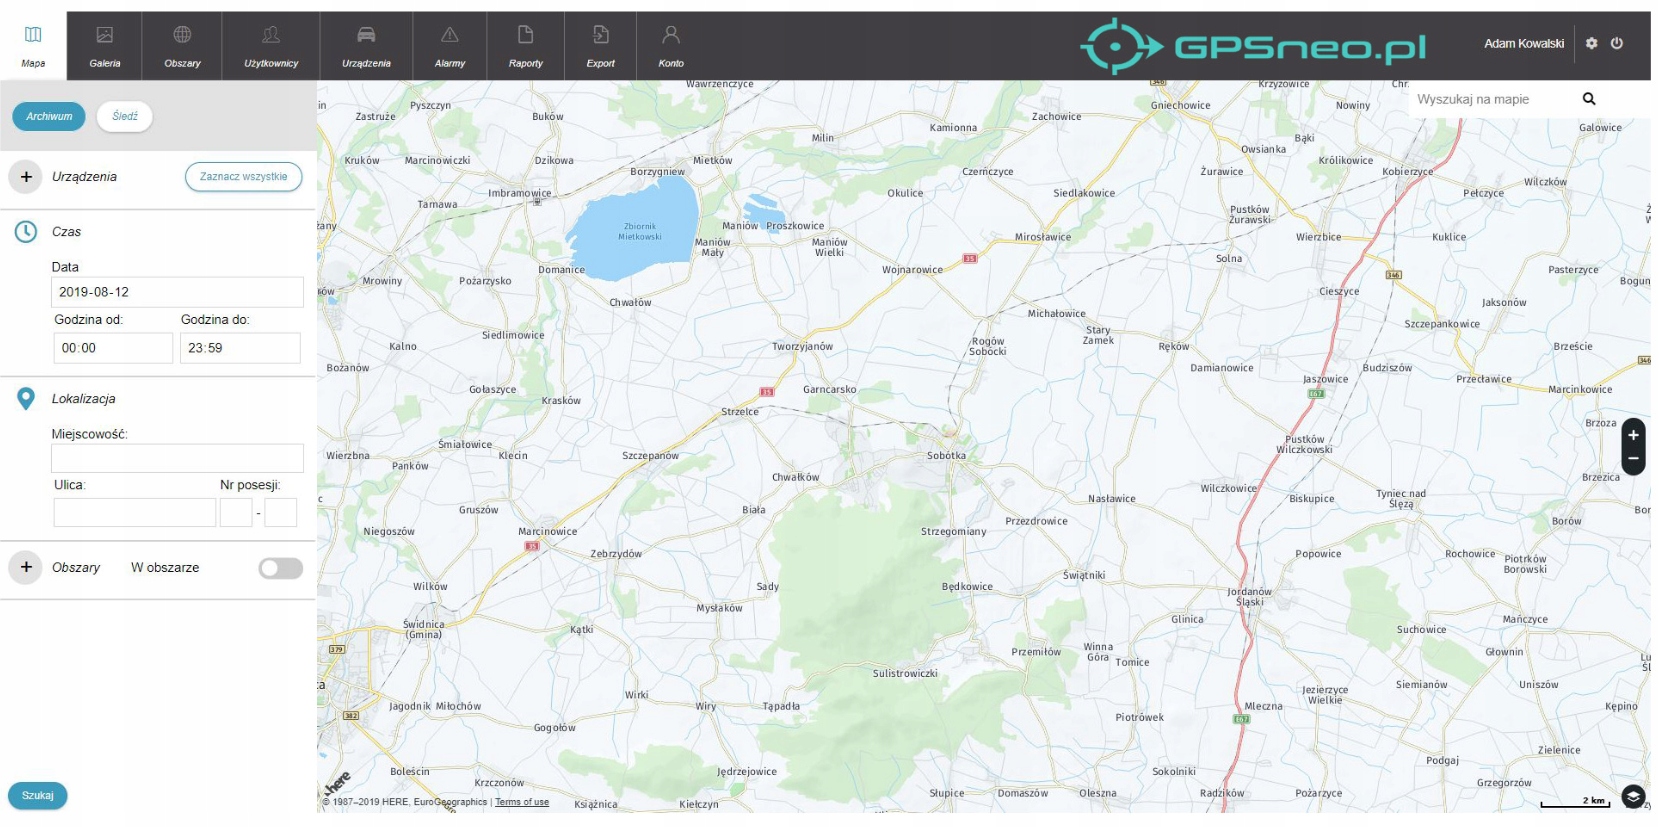
Task: Click the Godzina do field
Action: (x=240, y=348)
